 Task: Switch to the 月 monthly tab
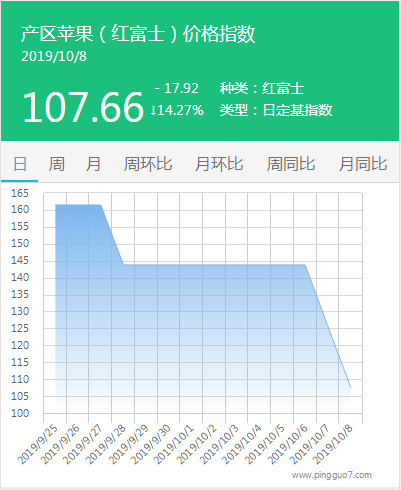pos(93,164)
